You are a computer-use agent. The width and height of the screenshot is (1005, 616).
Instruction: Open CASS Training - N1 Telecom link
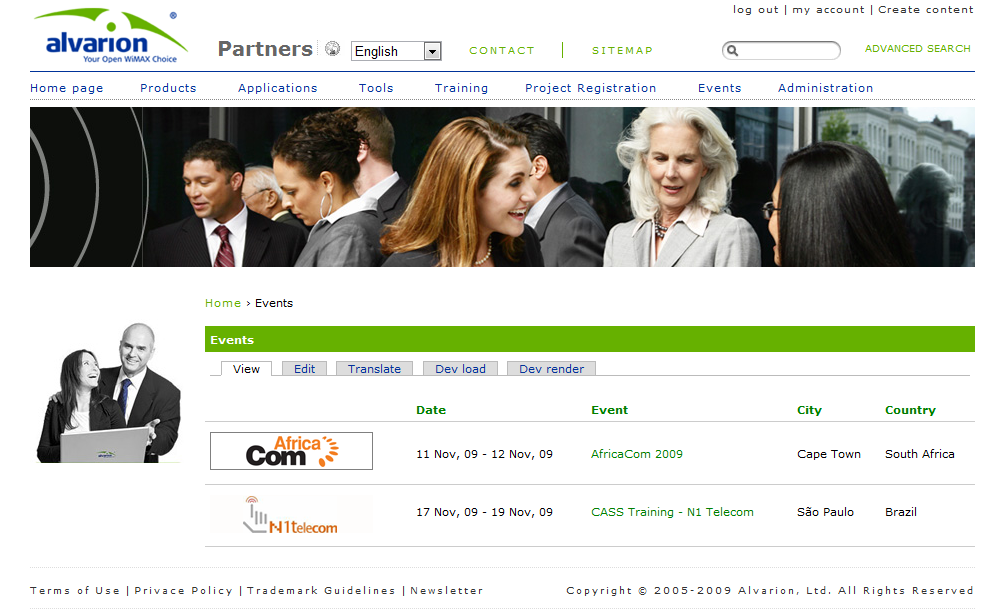tap(672, 512)
